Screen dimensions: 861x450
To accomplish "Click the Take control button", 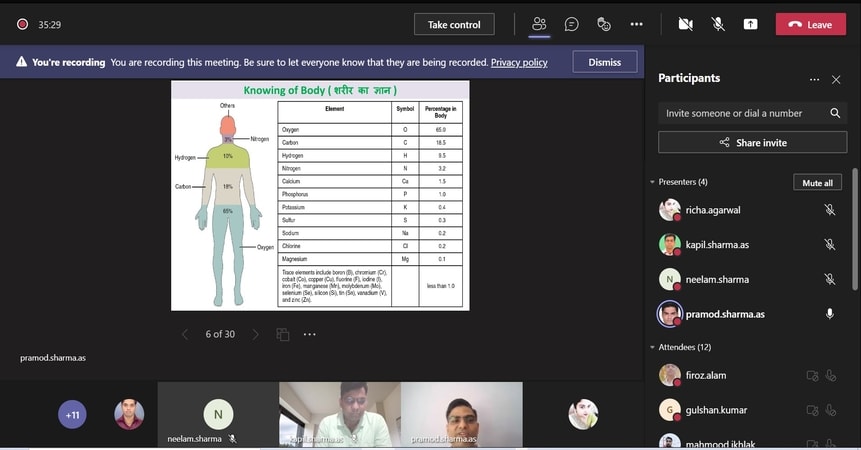I will click(454, 24).
